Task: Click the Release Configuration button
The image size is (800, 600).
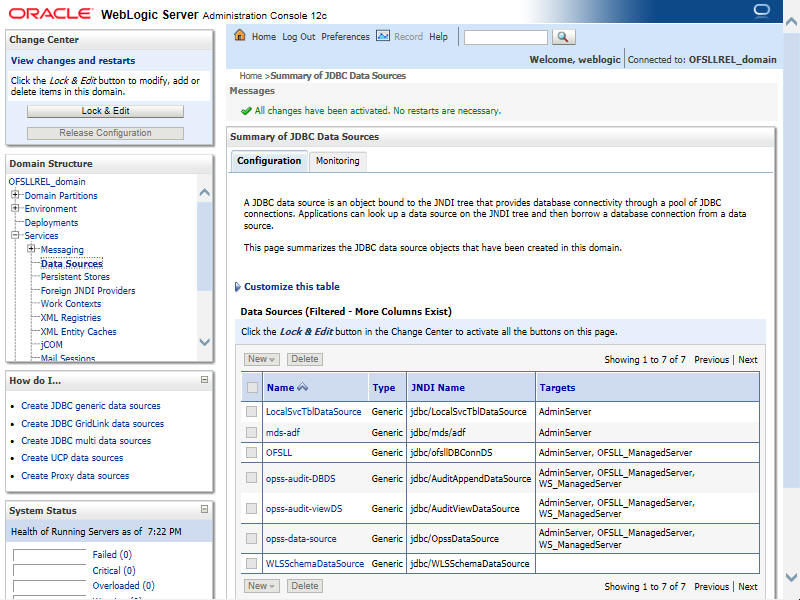Action: 105,133
